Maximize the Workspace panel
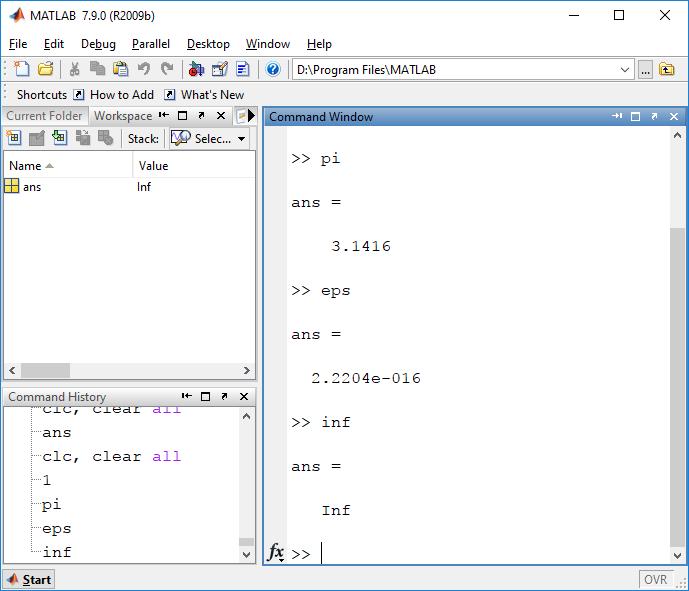This screenshot has width=689, height=591. coord(182,116)
